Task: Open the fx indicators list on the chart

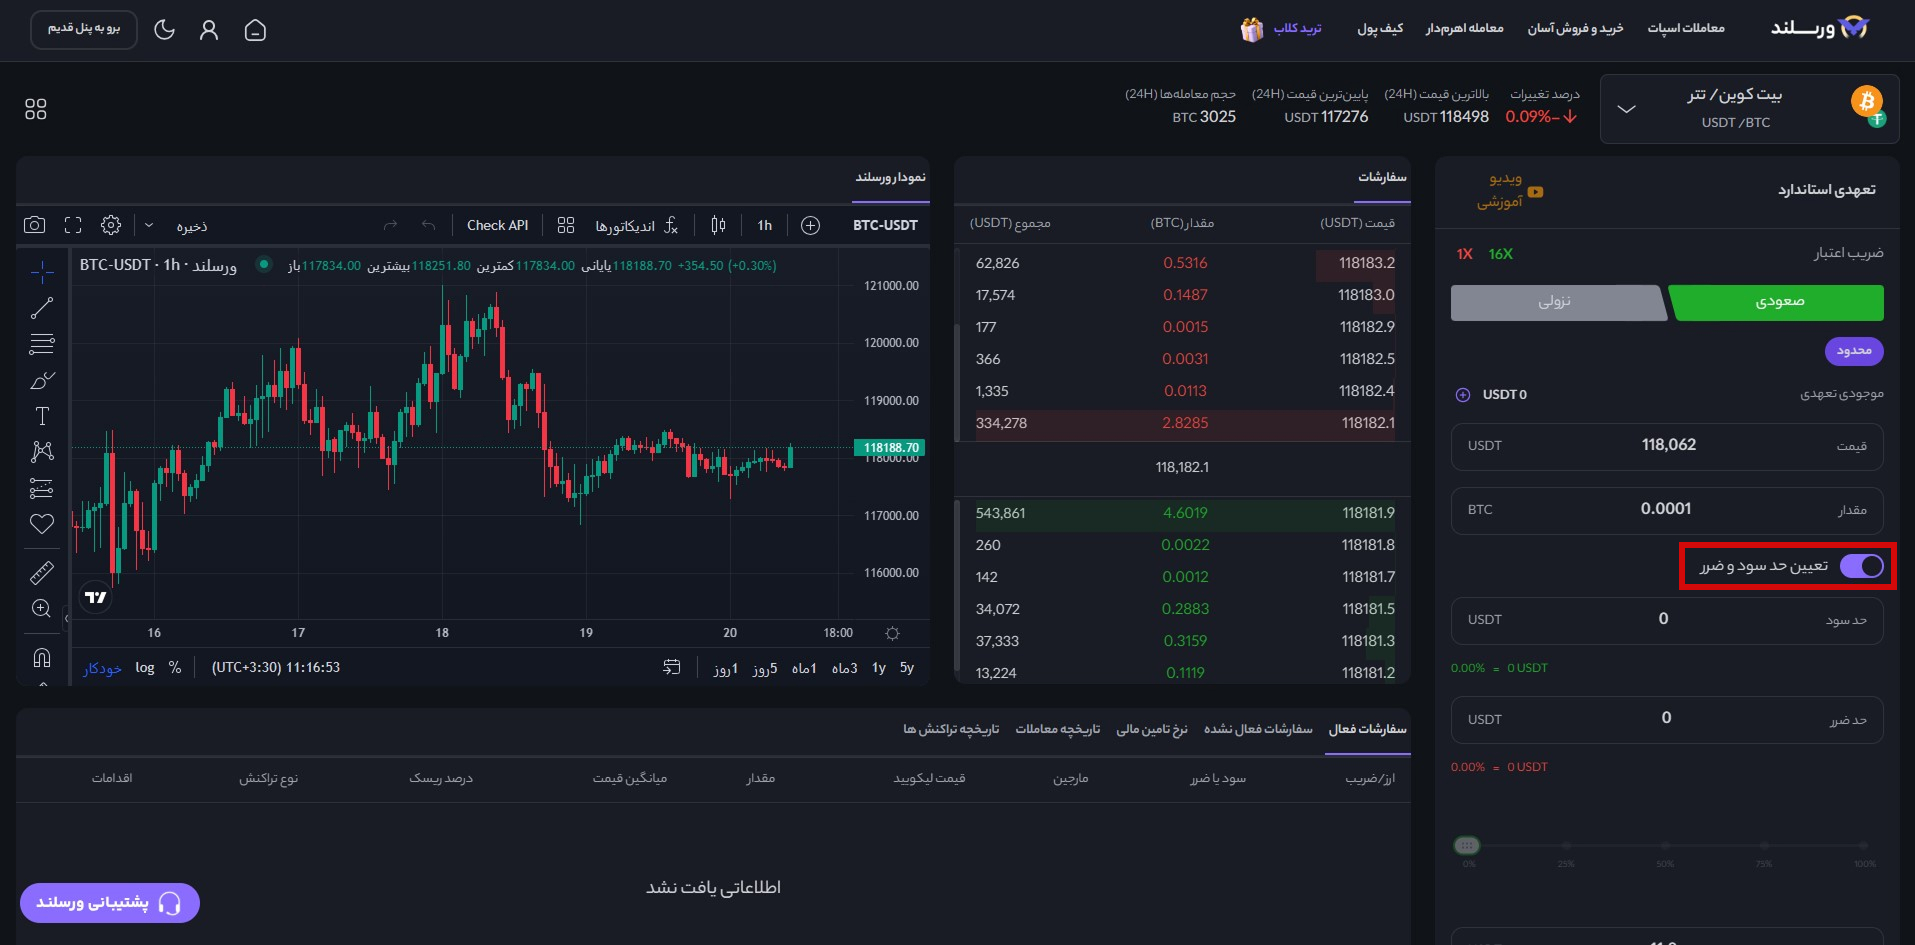Action: click(x=672, y=225)
